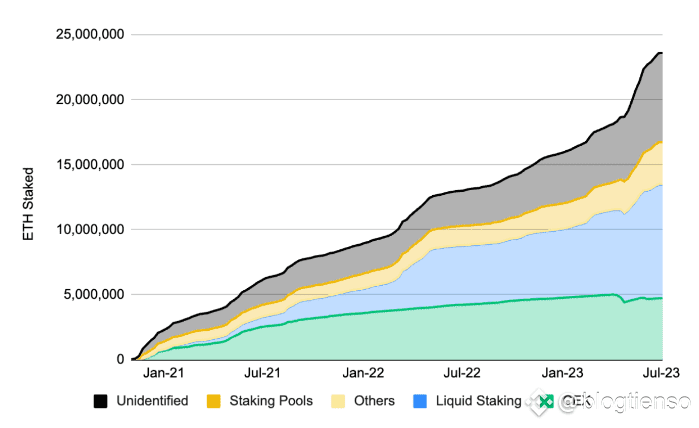Click the Jan-21 x-axis label
The image size is (699, 428).
click(163, 373)
